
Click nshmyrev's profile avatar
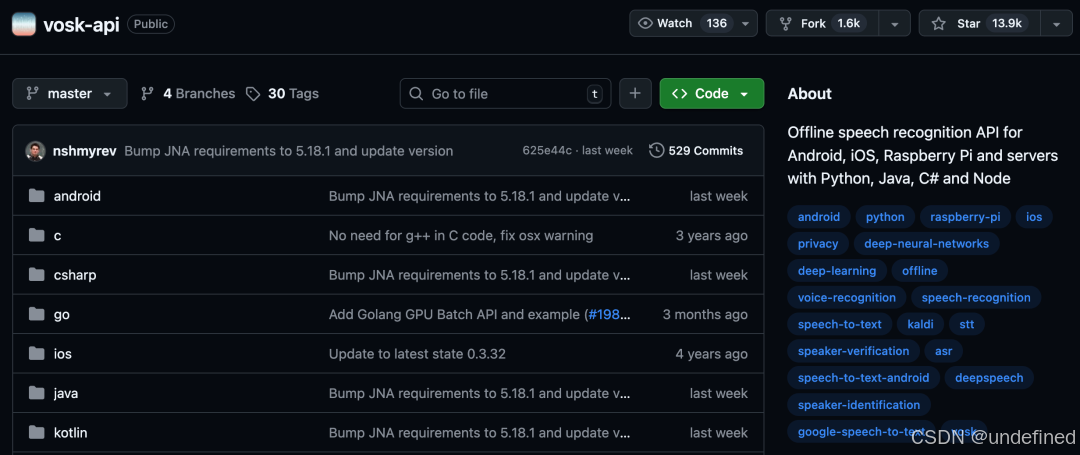35,151
